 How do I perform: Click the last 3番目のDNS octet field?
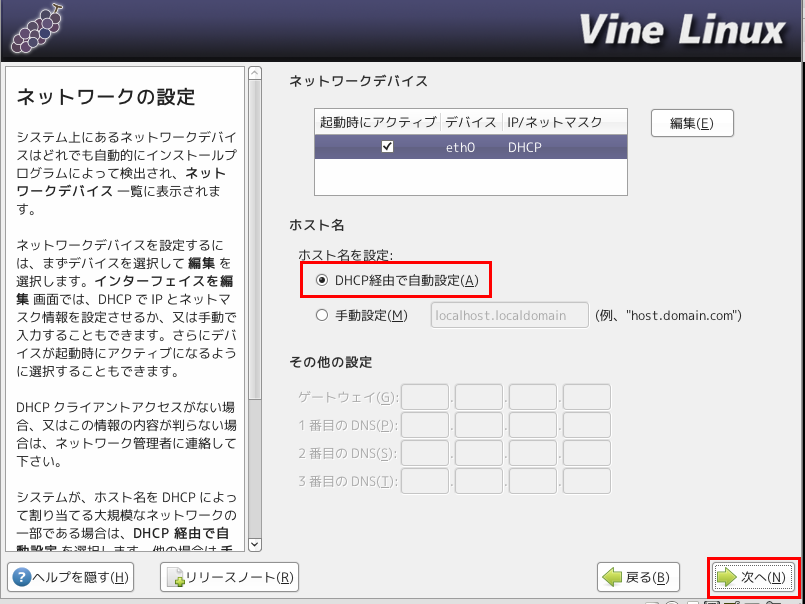pos(587,482)
